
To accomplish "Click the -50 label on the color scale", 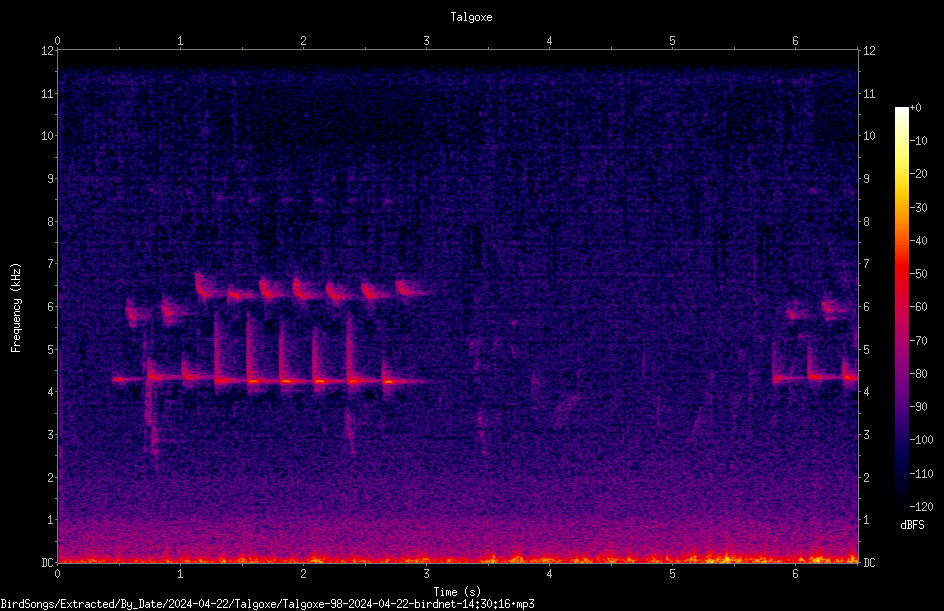I will [x=918, y=273].
